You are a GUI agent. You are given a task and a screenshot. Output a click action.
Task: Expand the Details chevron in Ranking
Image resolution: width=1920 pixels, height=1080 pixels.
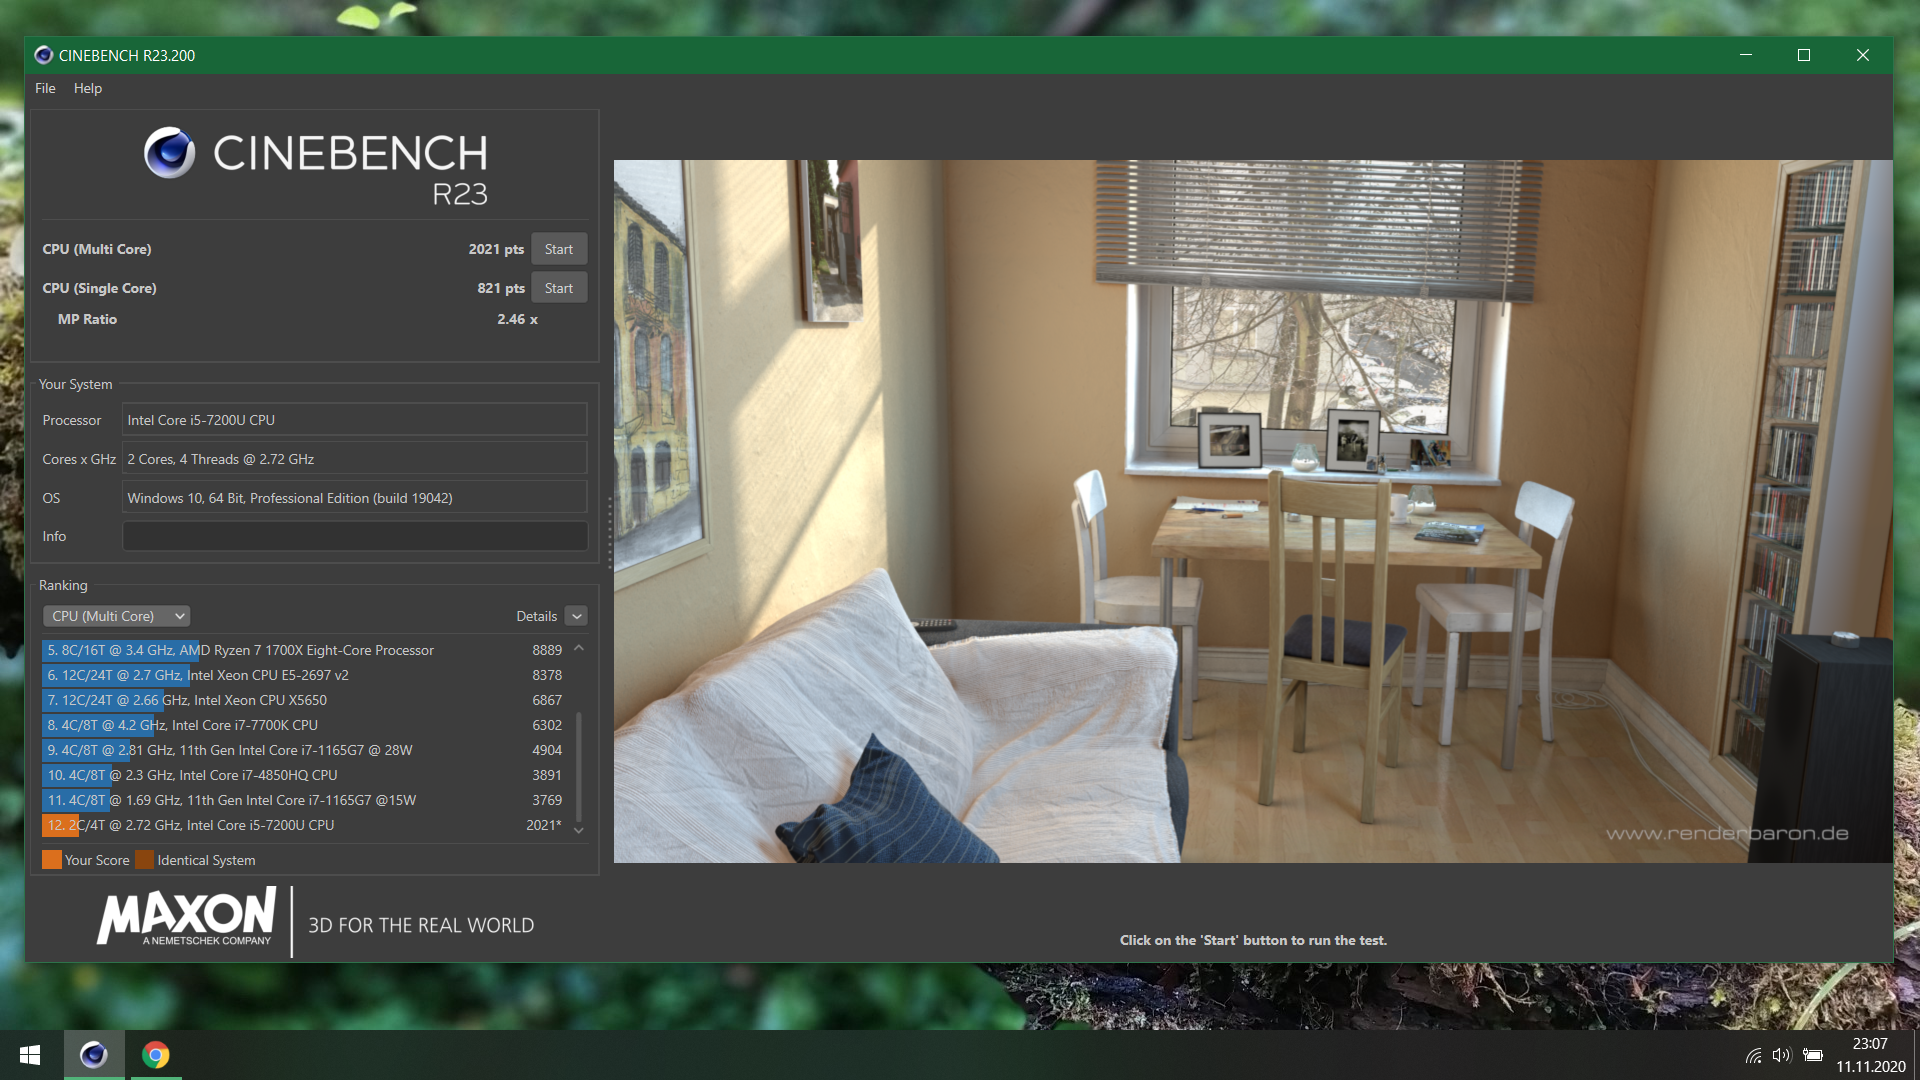576,616
